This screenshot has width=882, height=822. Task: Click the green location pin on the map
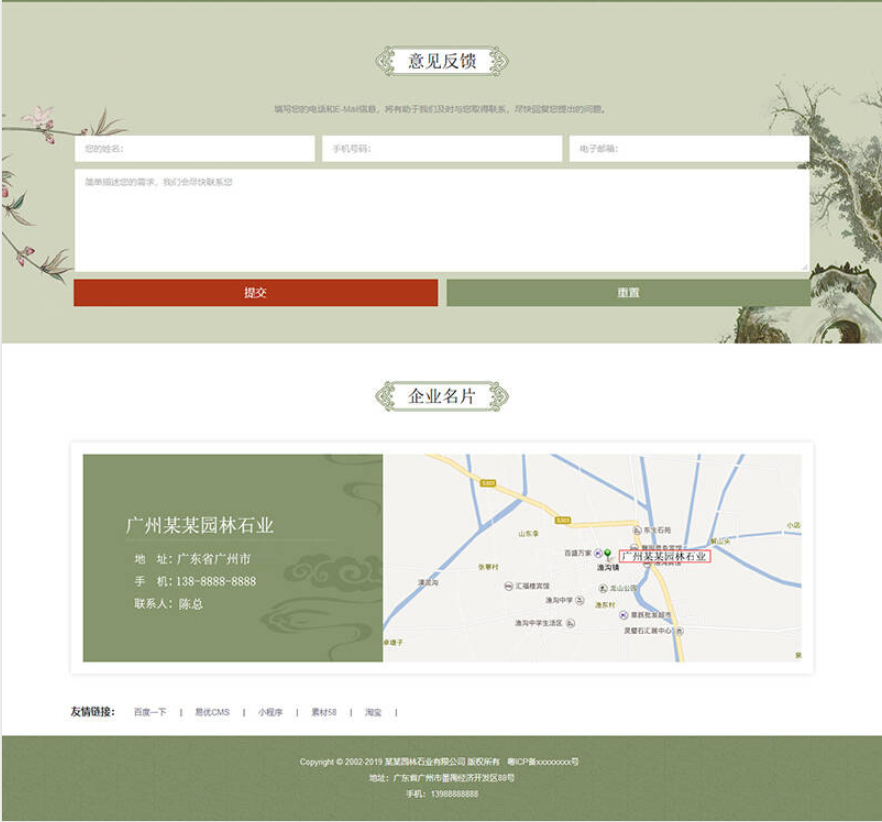[x=608, y=554]
